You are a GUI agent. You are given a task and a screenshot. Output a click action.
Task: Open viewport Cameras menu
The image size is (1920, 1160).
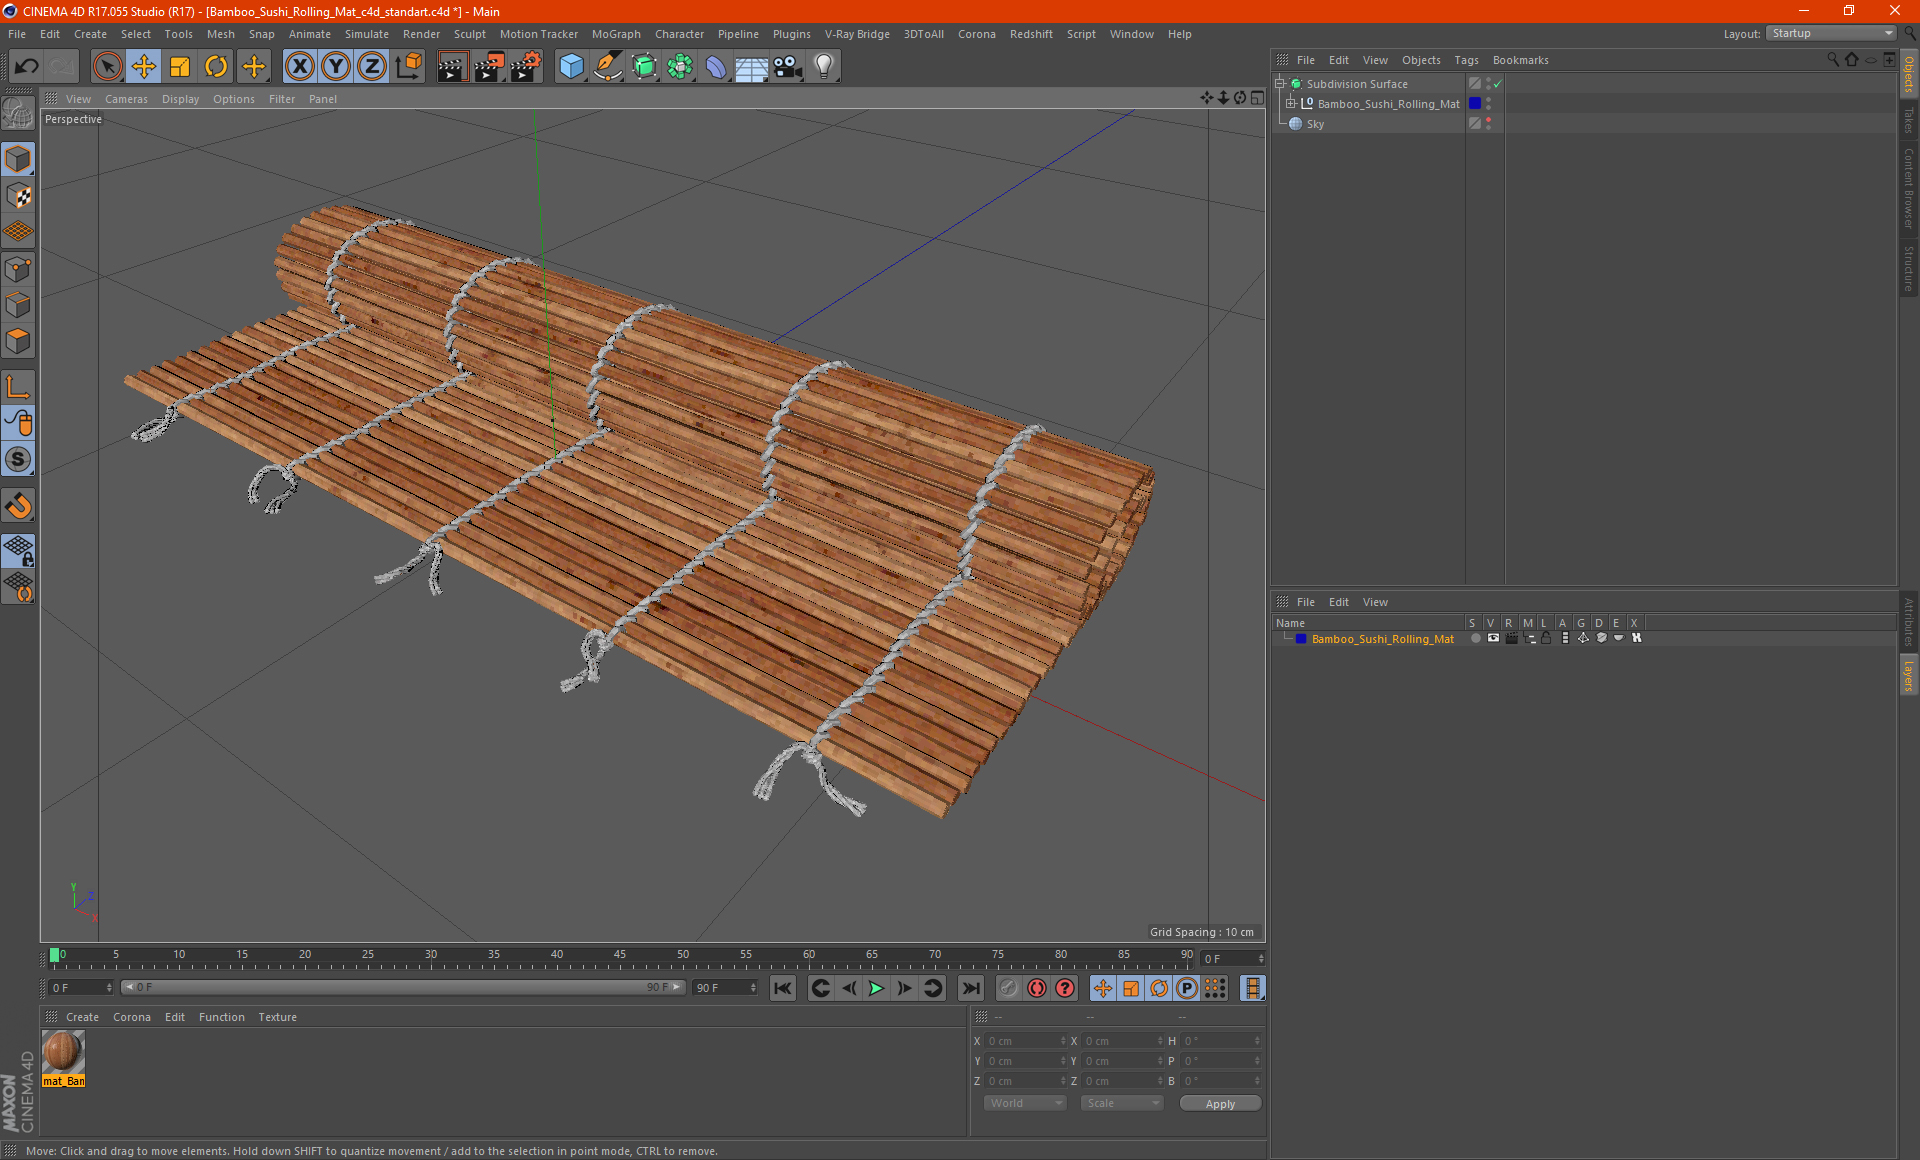(126, 99)
